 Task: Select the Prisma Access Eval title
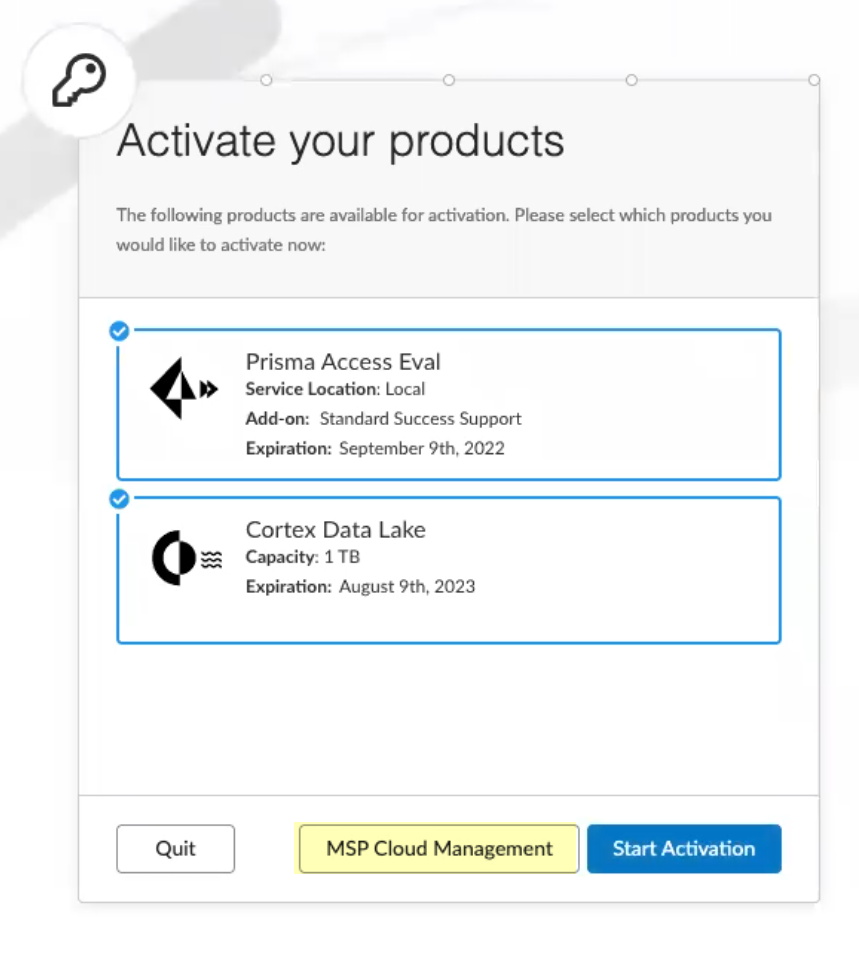click(343, 362)
